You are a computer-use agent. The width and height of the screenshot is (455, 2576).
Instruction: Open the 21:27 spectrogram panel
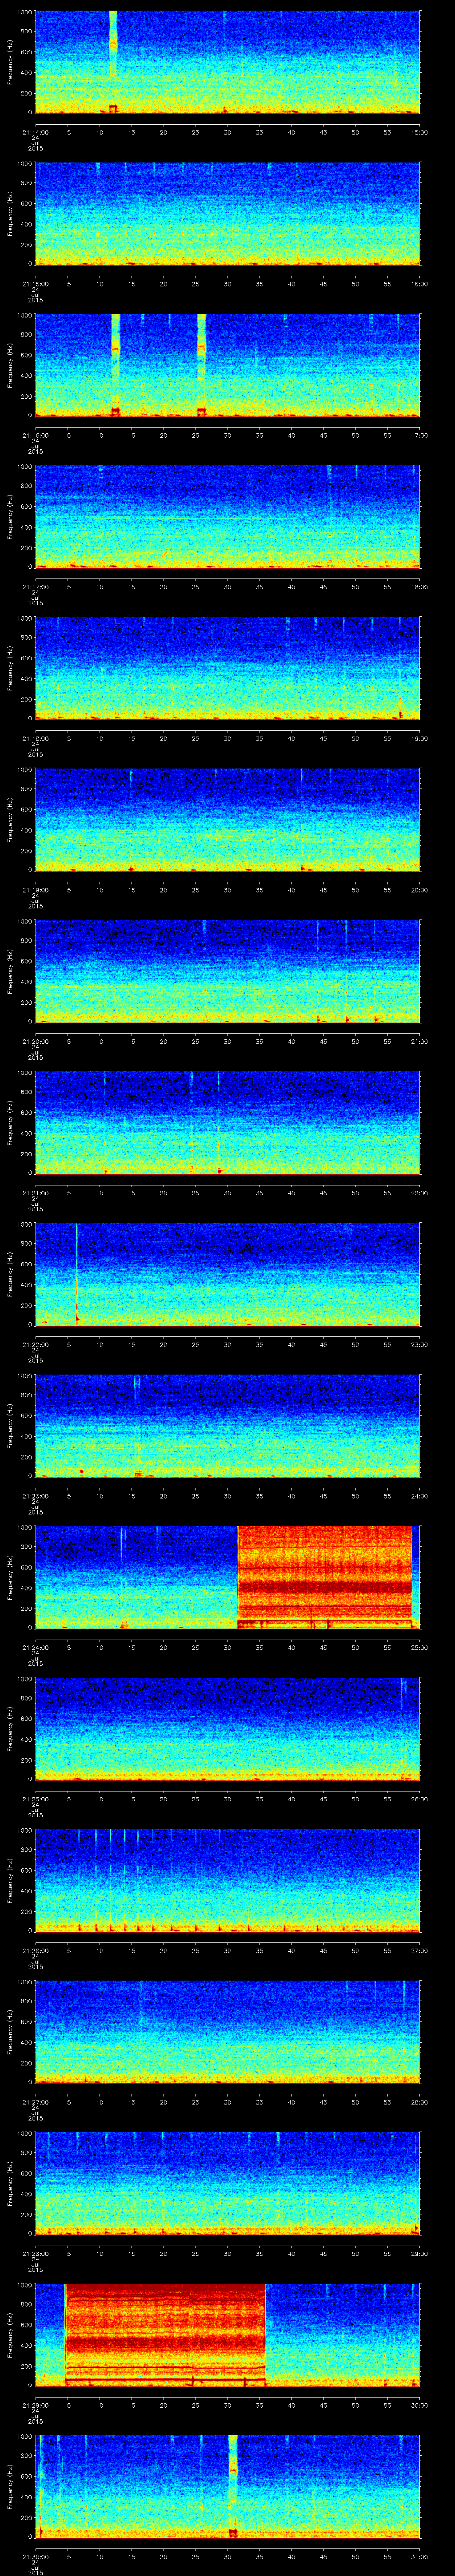227,2032
